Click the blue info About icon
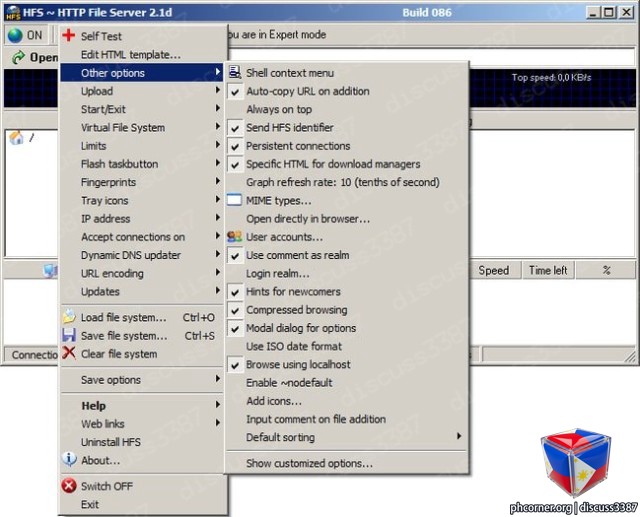Viewport: 640px width, 517px height. click(69, 459)
